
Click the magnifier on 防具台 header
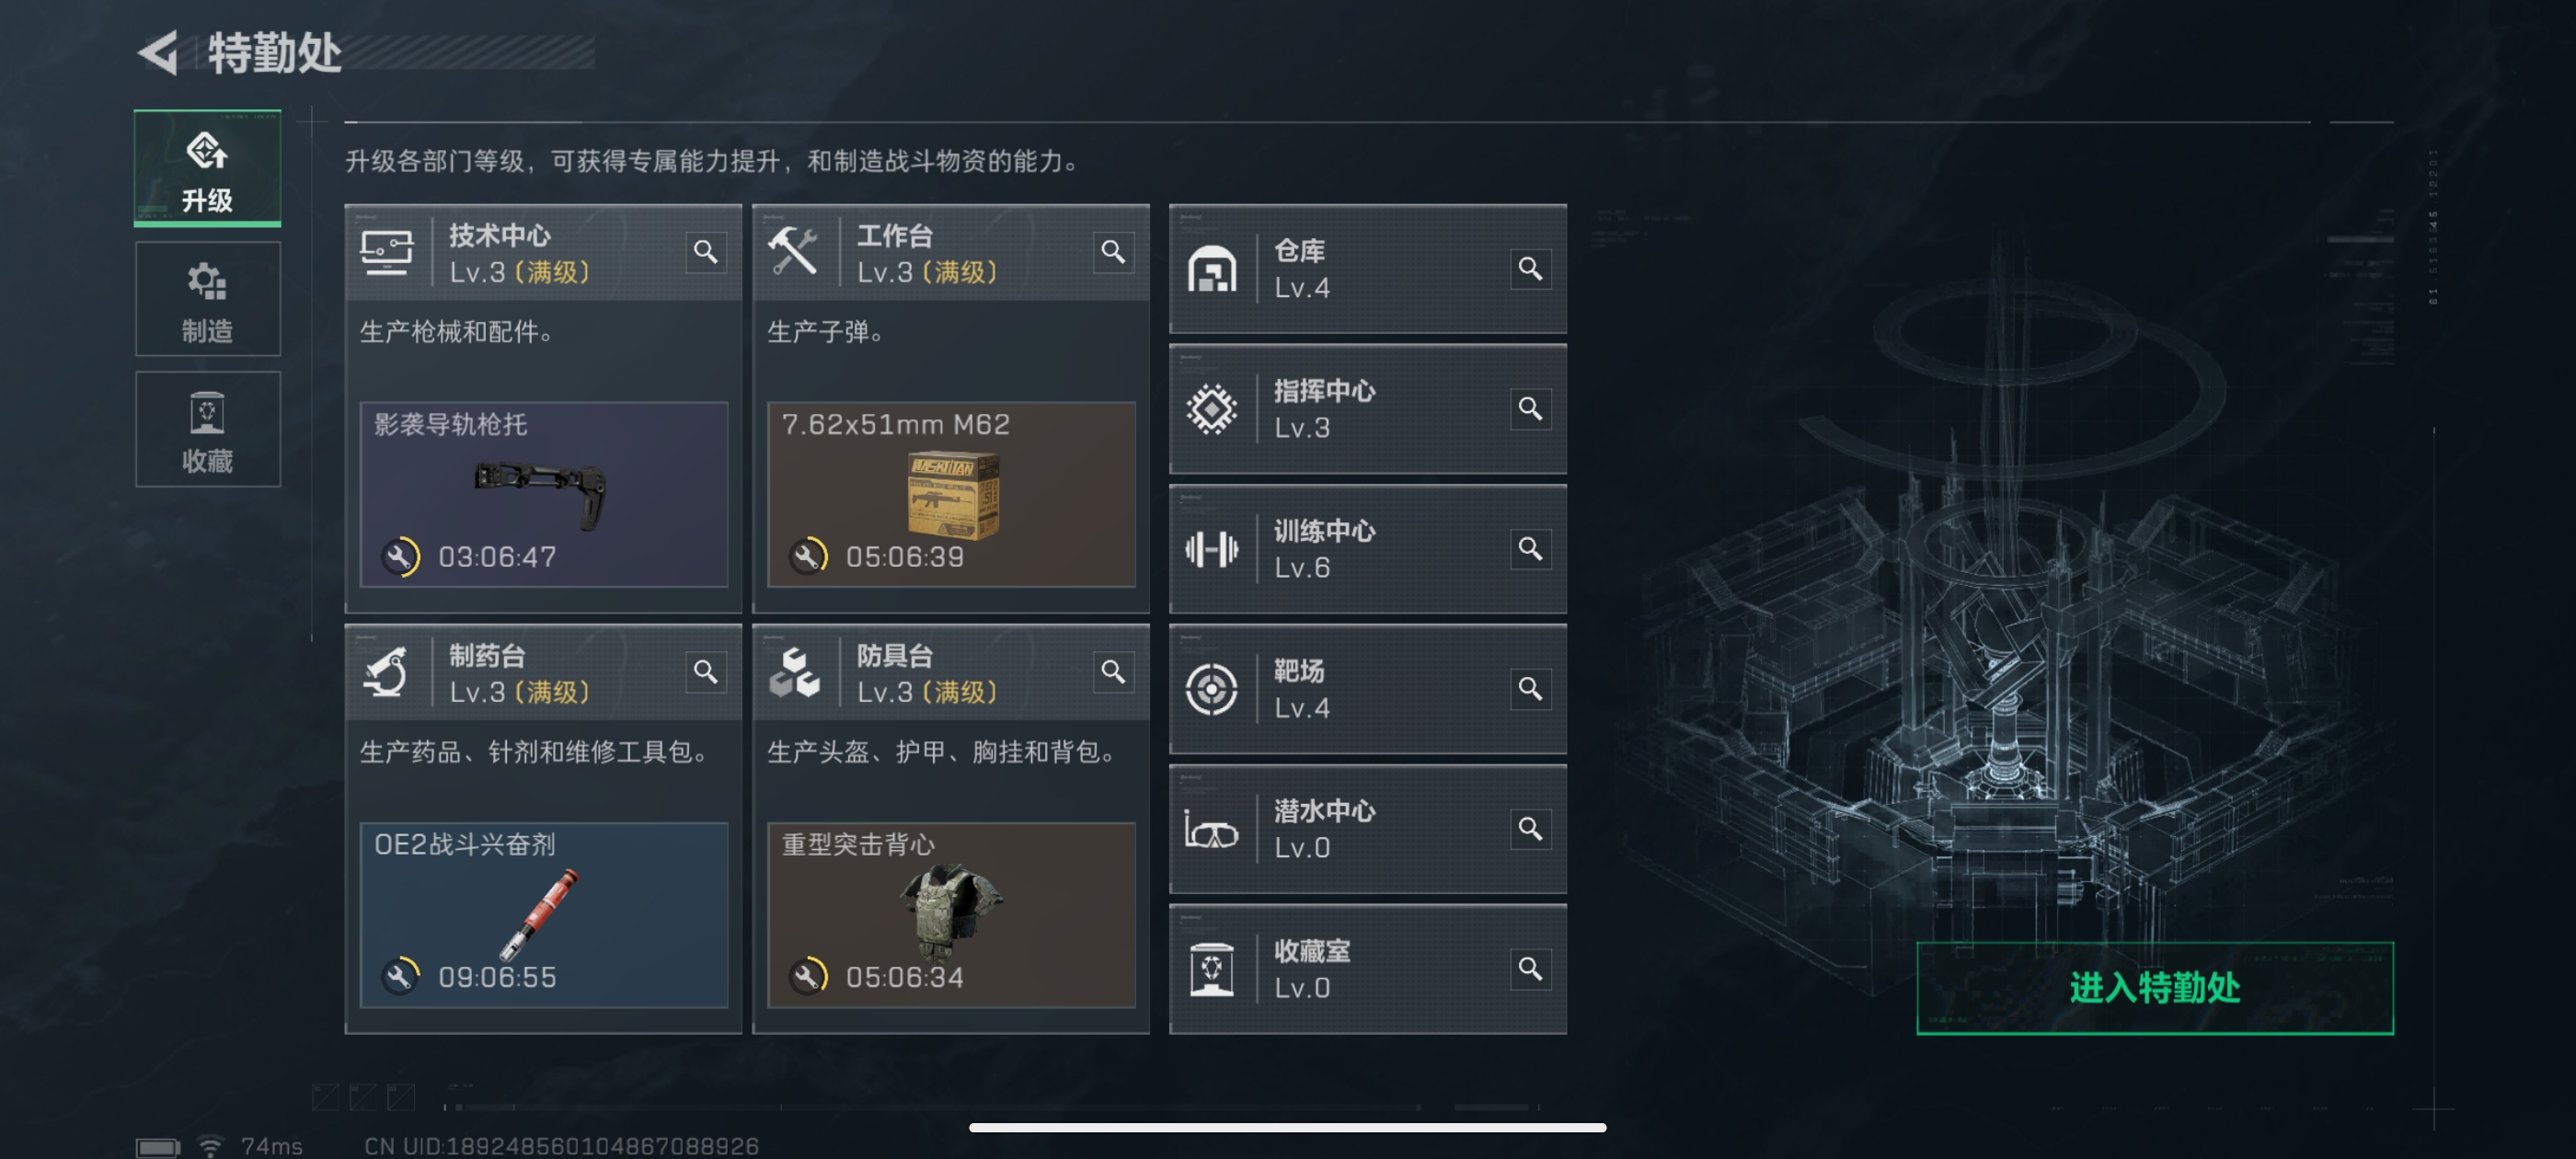(1113, 672)
